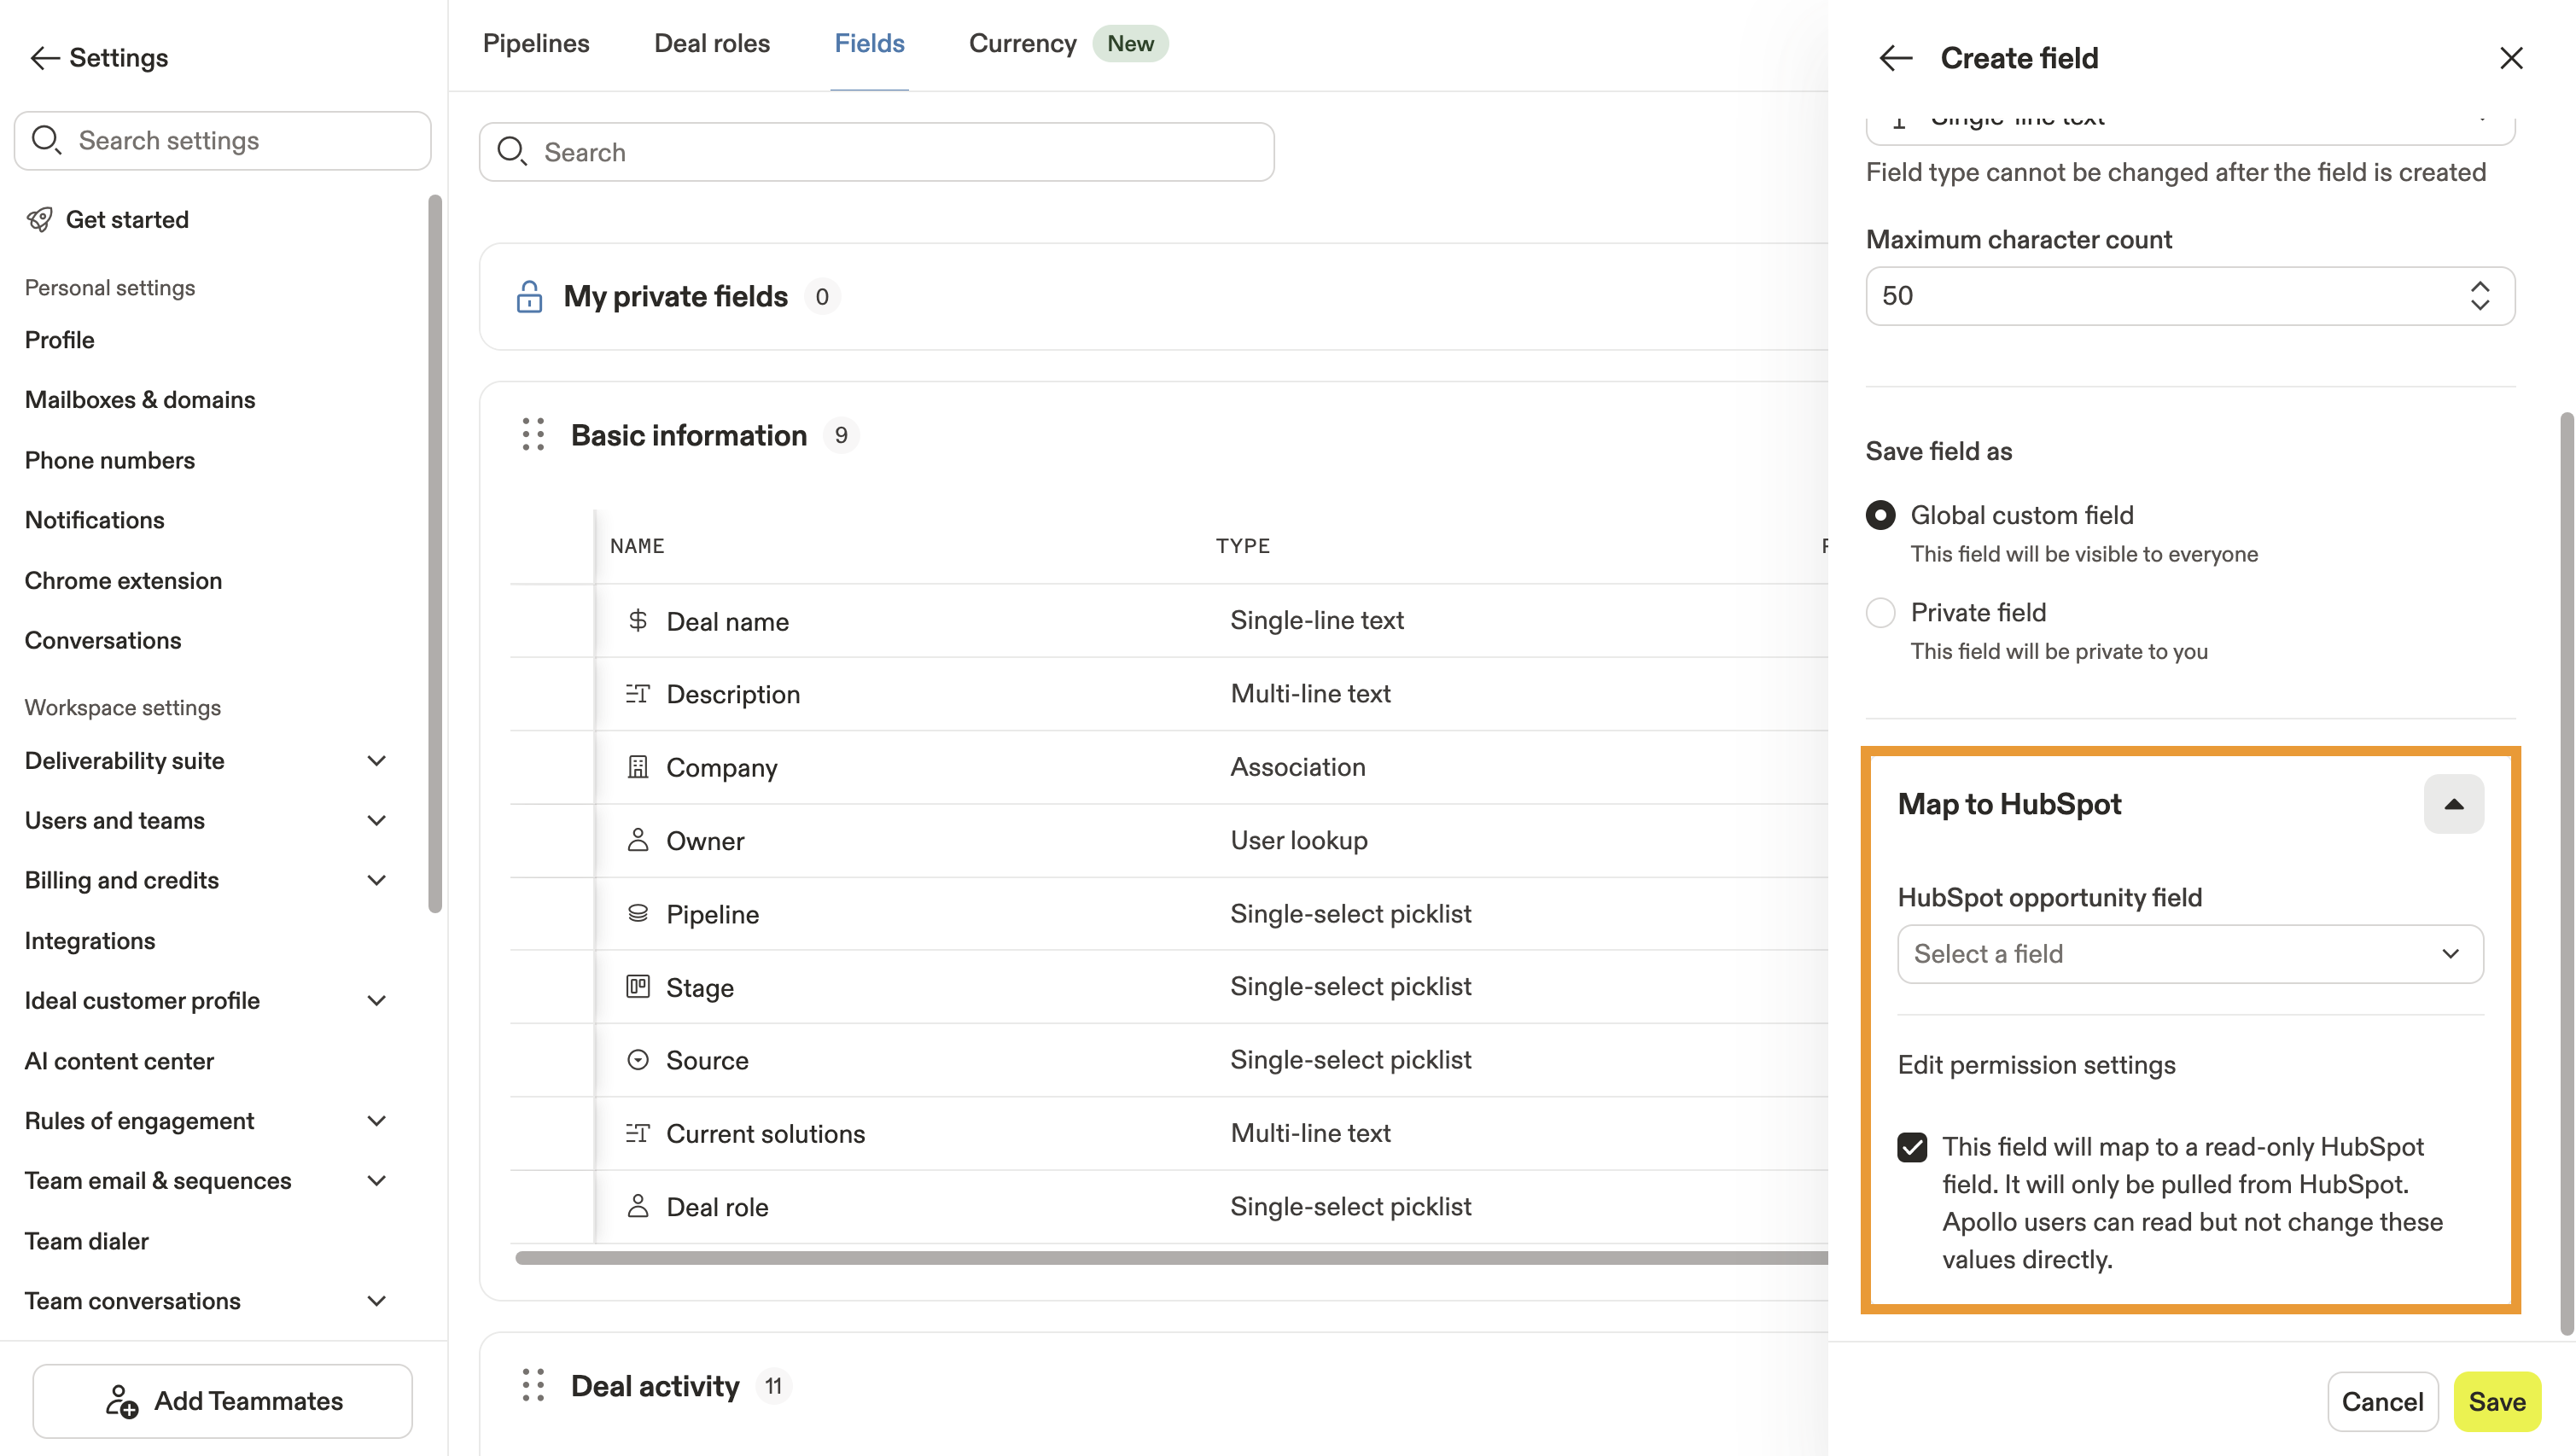Select the Global custom field radio button
The width and height of the screenshot is (2576, 1456).
click(x=1880, y=515)
